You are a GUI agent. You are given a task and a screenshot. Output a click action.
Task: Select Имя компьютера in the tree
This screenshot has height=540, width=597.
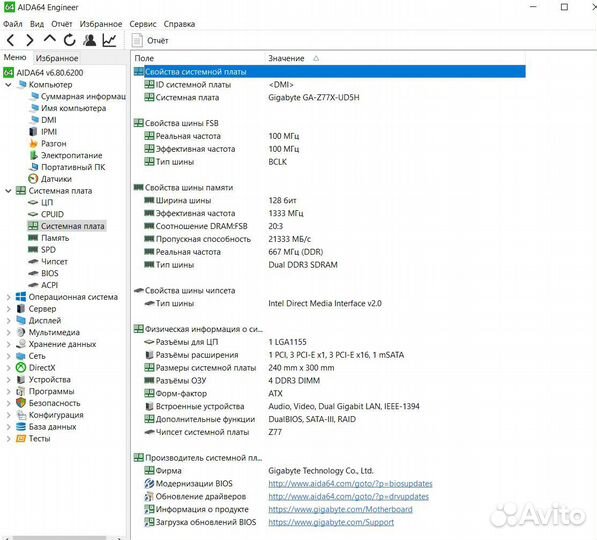tap(69, 108)
